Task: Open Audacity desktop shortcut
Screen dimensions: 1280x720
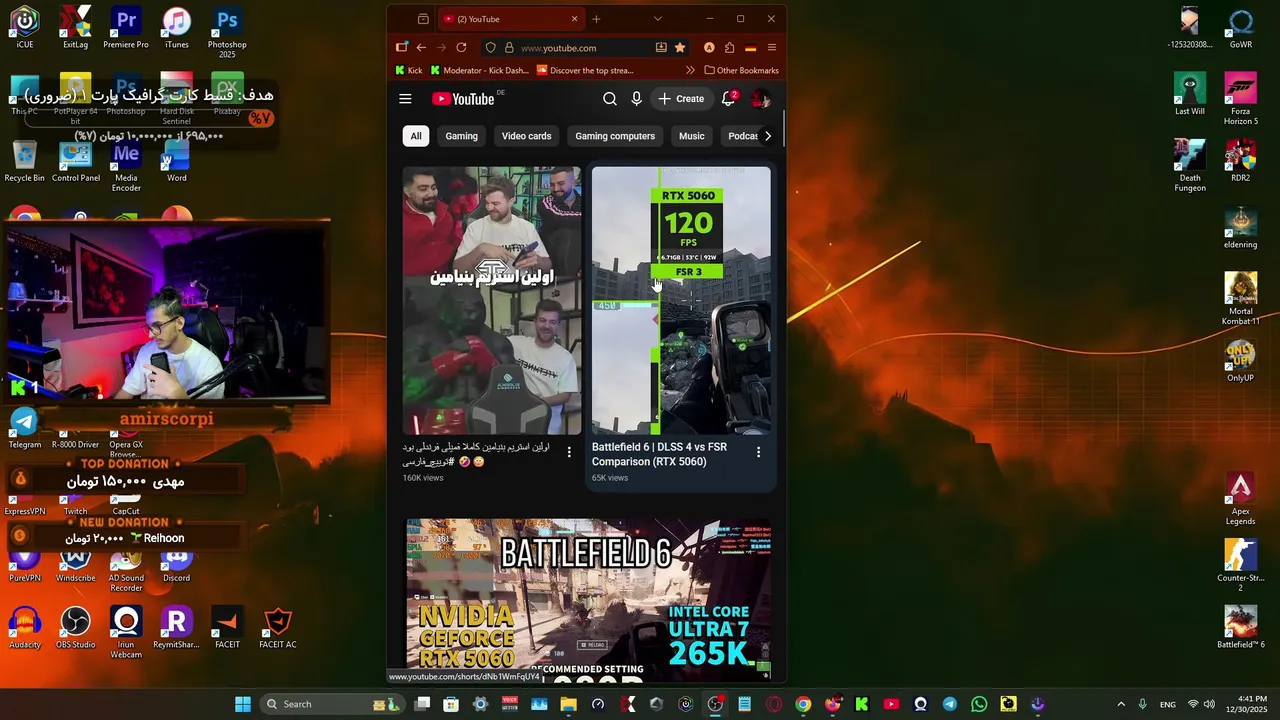Action: click(25, 628)
